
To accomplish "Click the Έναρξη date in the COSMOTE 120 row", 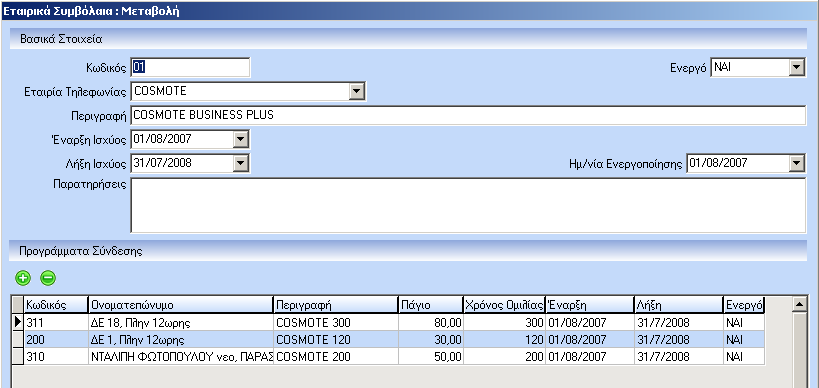I will (590, 339).
